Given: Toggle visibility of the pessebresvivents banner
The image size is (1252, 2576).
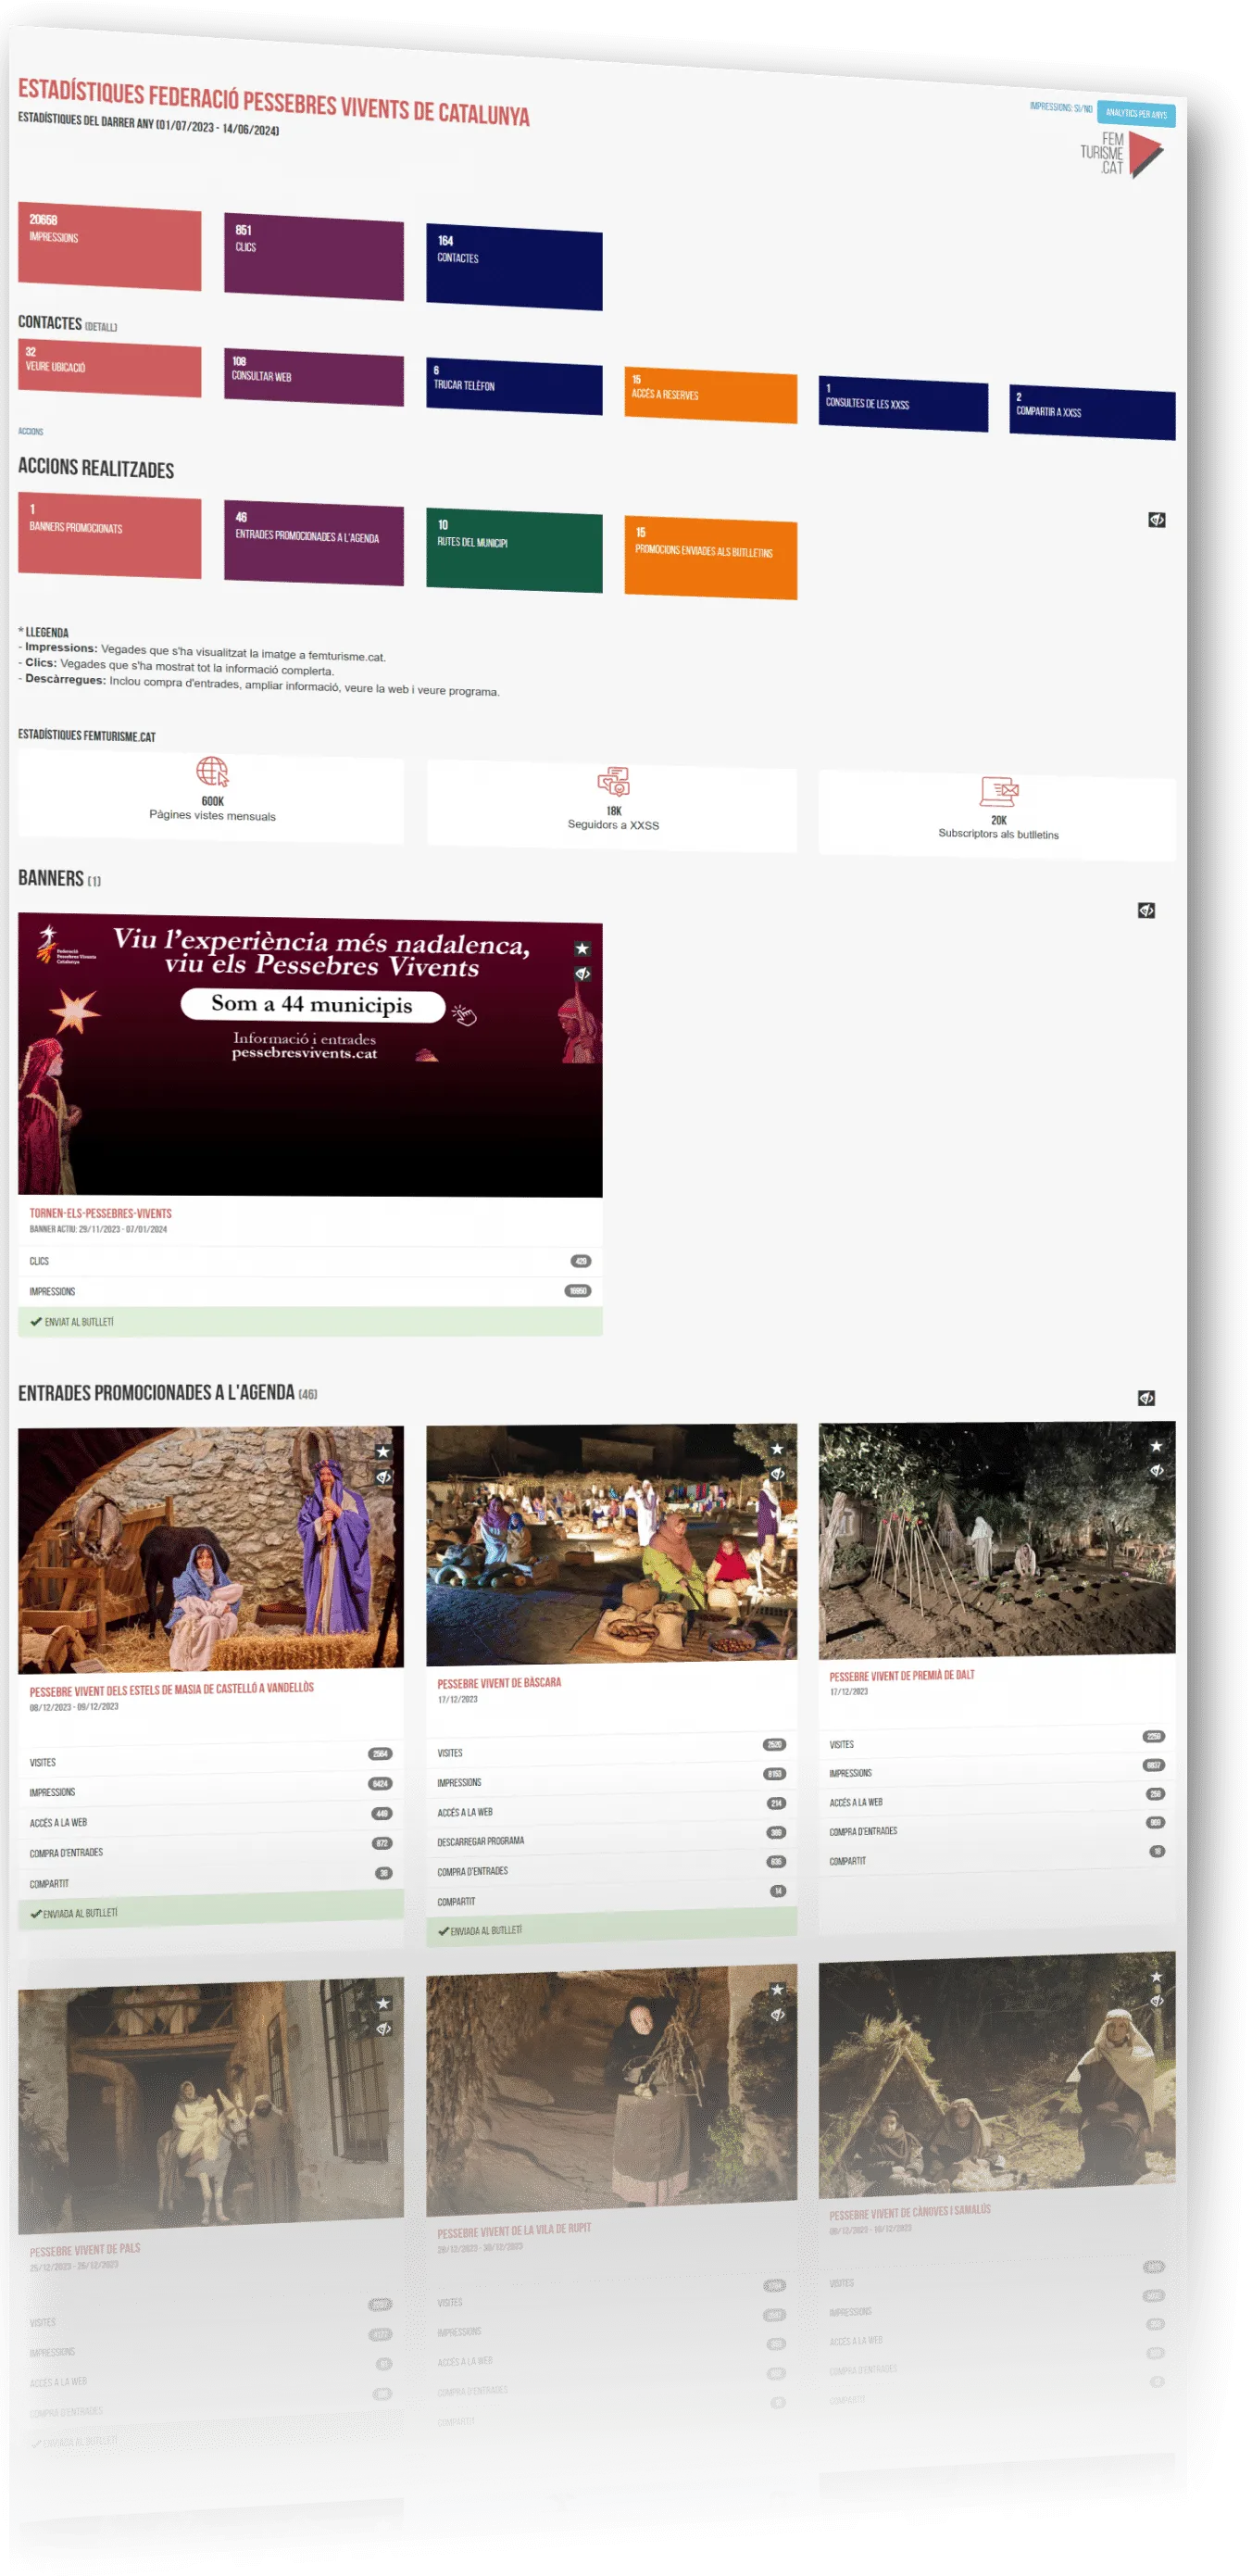Looking at the screenshot, I should tap(582, 974).
